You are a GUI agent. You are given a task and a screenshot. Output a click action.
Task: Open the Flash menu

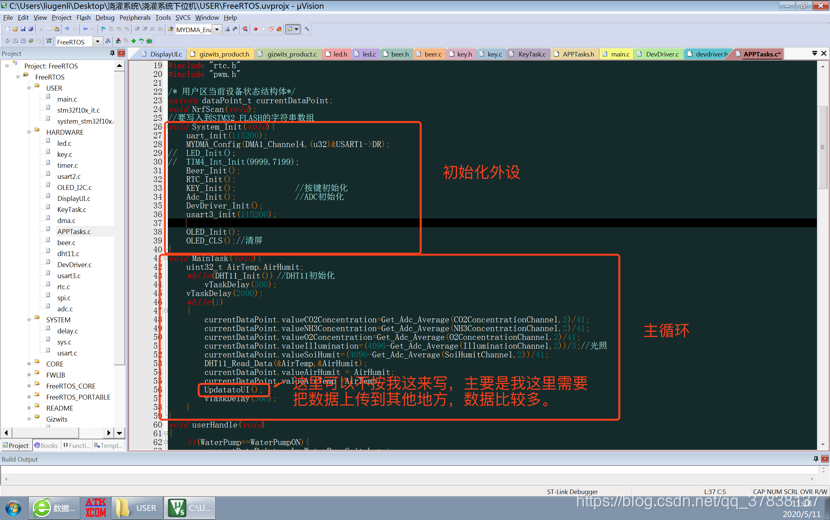[84, 17]
